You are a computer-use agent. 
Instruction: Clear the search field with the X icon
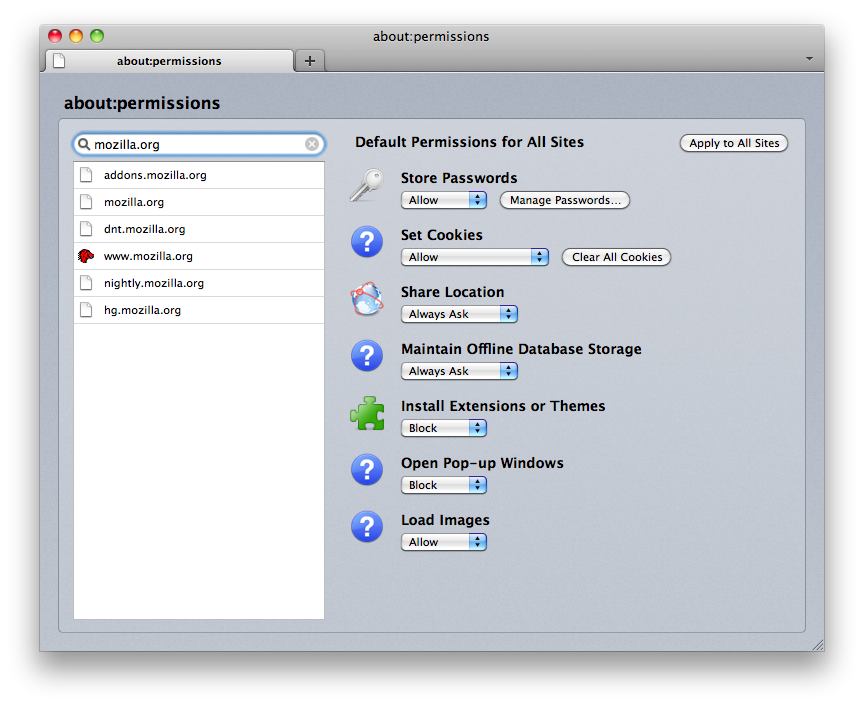(x=312, y=144)
